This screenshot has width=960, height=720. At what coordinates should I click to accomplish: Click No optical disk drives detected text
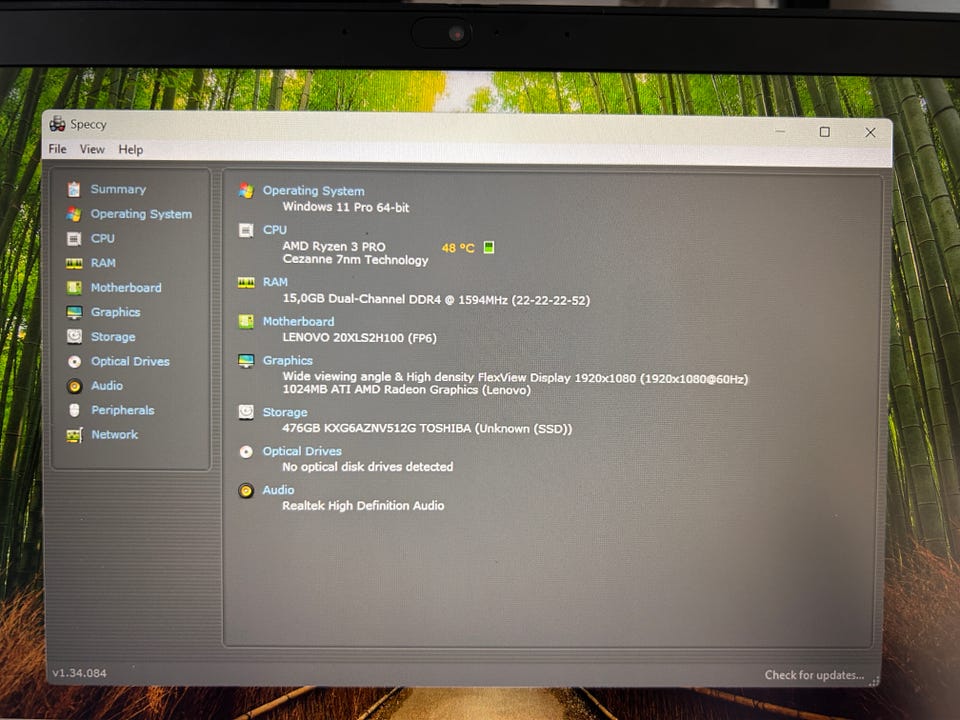click(368, 467)
